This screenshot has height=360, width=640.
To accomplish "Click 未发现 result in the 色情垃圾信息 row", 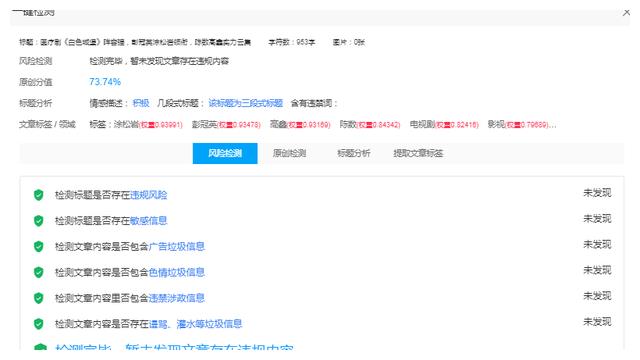I will point(597,270).
